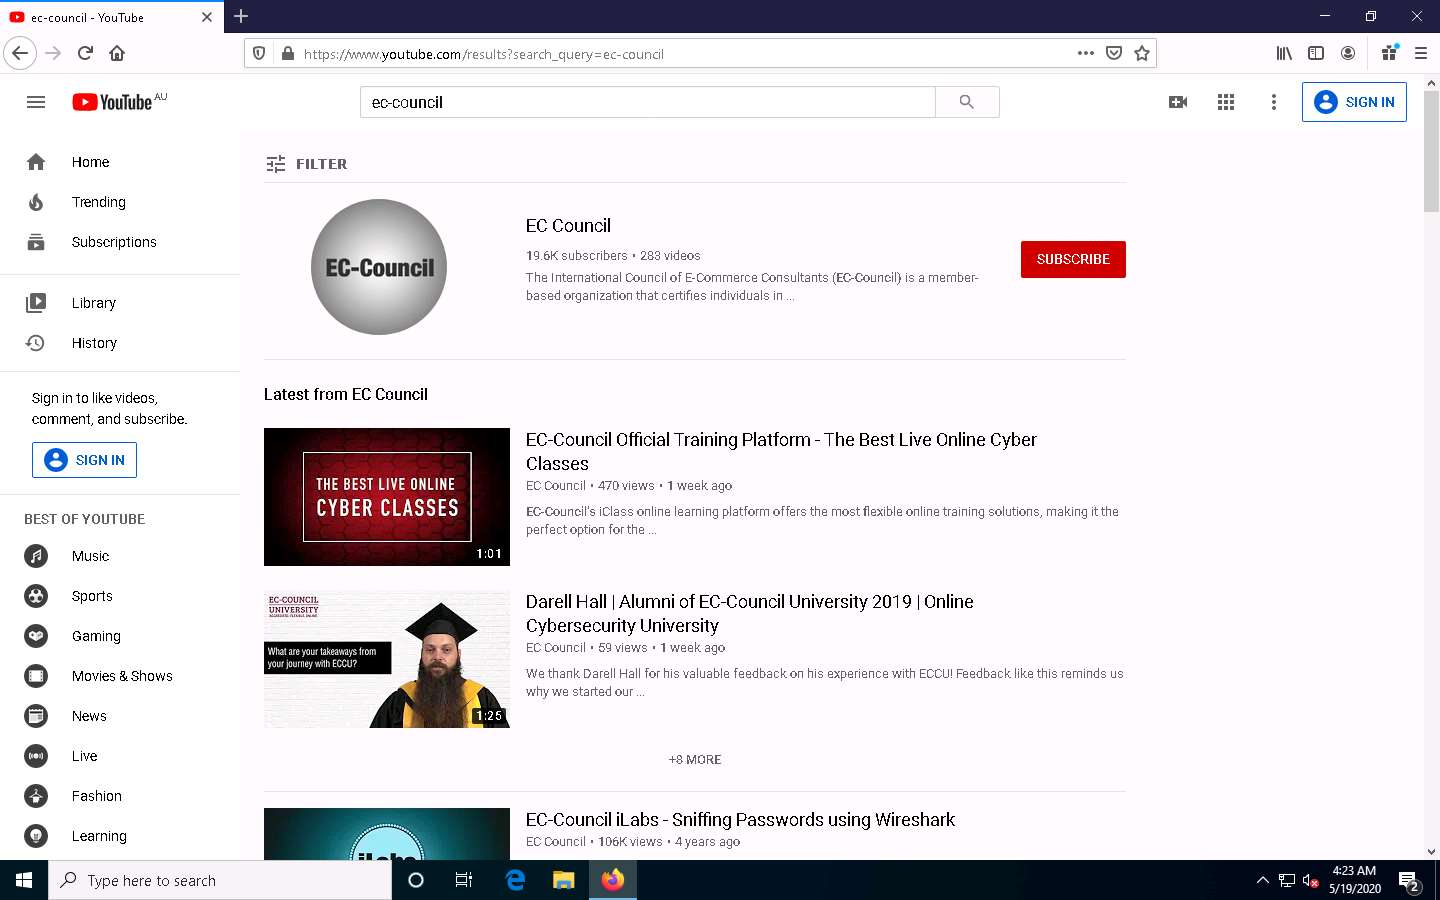Subscribe to the EC Council channel

[x=1073, y=259]
